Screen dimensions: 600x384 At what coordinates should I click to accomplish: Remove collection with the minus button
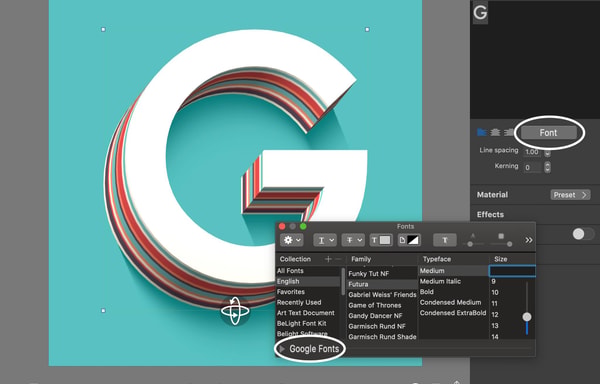[x=338, y=259]
